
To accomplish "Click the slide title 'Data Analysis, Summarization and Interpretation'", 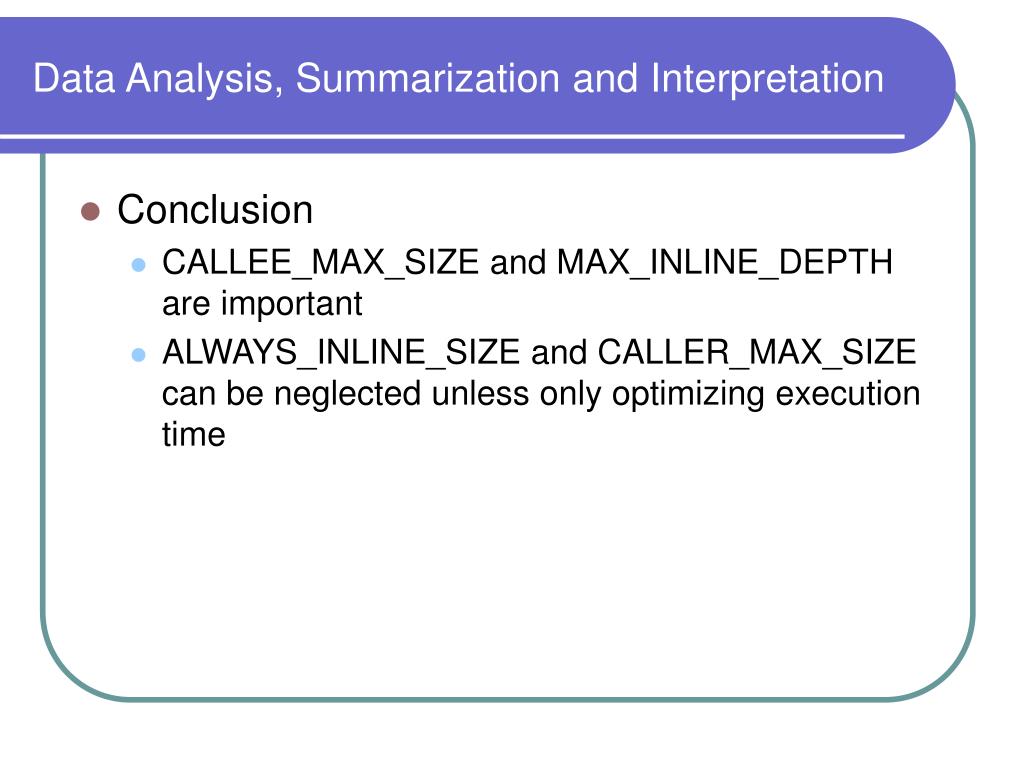I will [458, 80].
